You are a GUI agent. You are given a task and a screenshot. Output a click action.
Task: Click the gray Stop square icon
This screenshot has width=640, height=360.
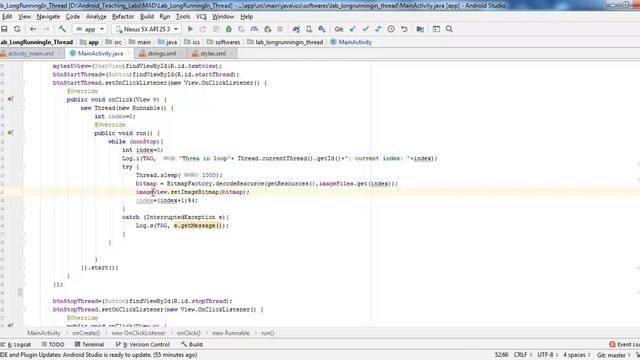[280, 29]
